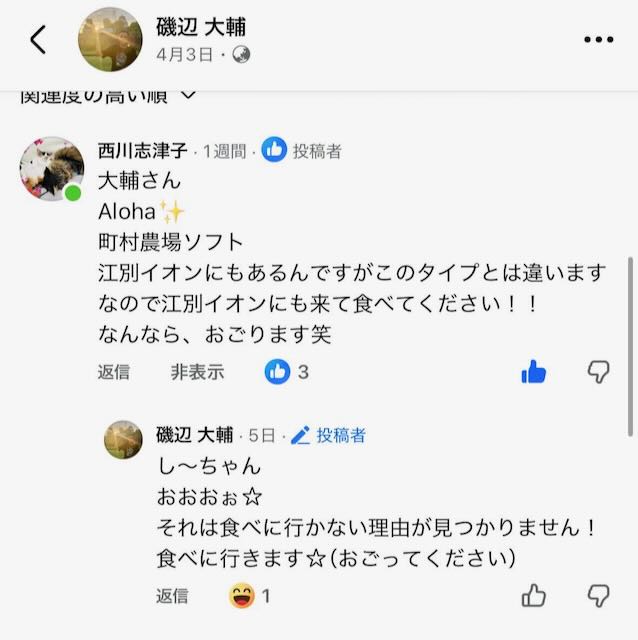Viewport: 638px width, 640px height.
Task: Click 返信 under 磯辺 大輔's reply
Action: click(x=171, y=596)
